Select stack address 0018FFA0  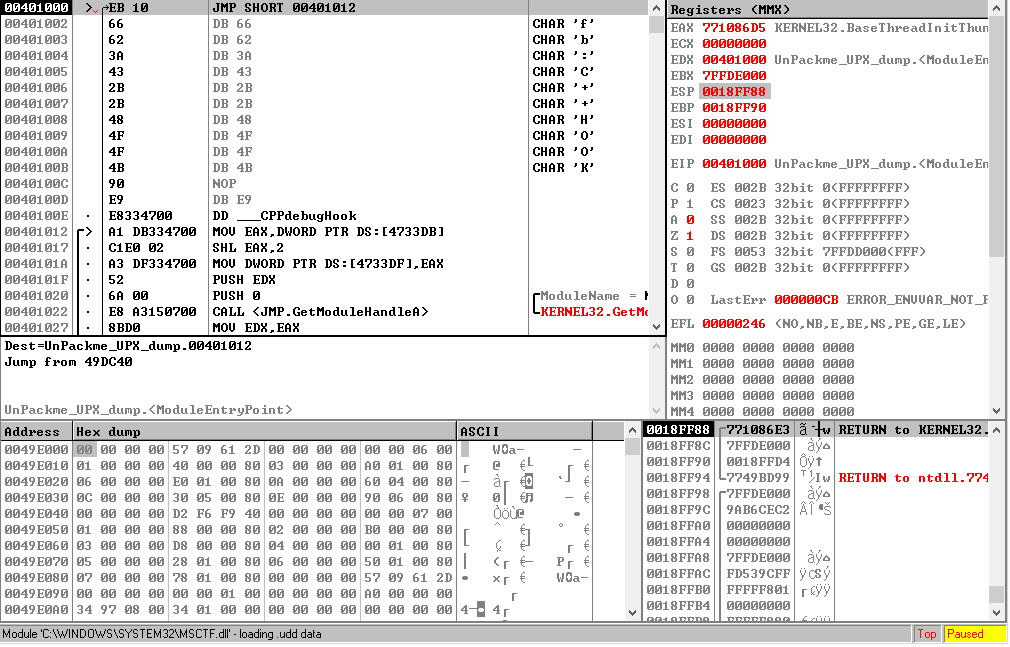[678, 526]
